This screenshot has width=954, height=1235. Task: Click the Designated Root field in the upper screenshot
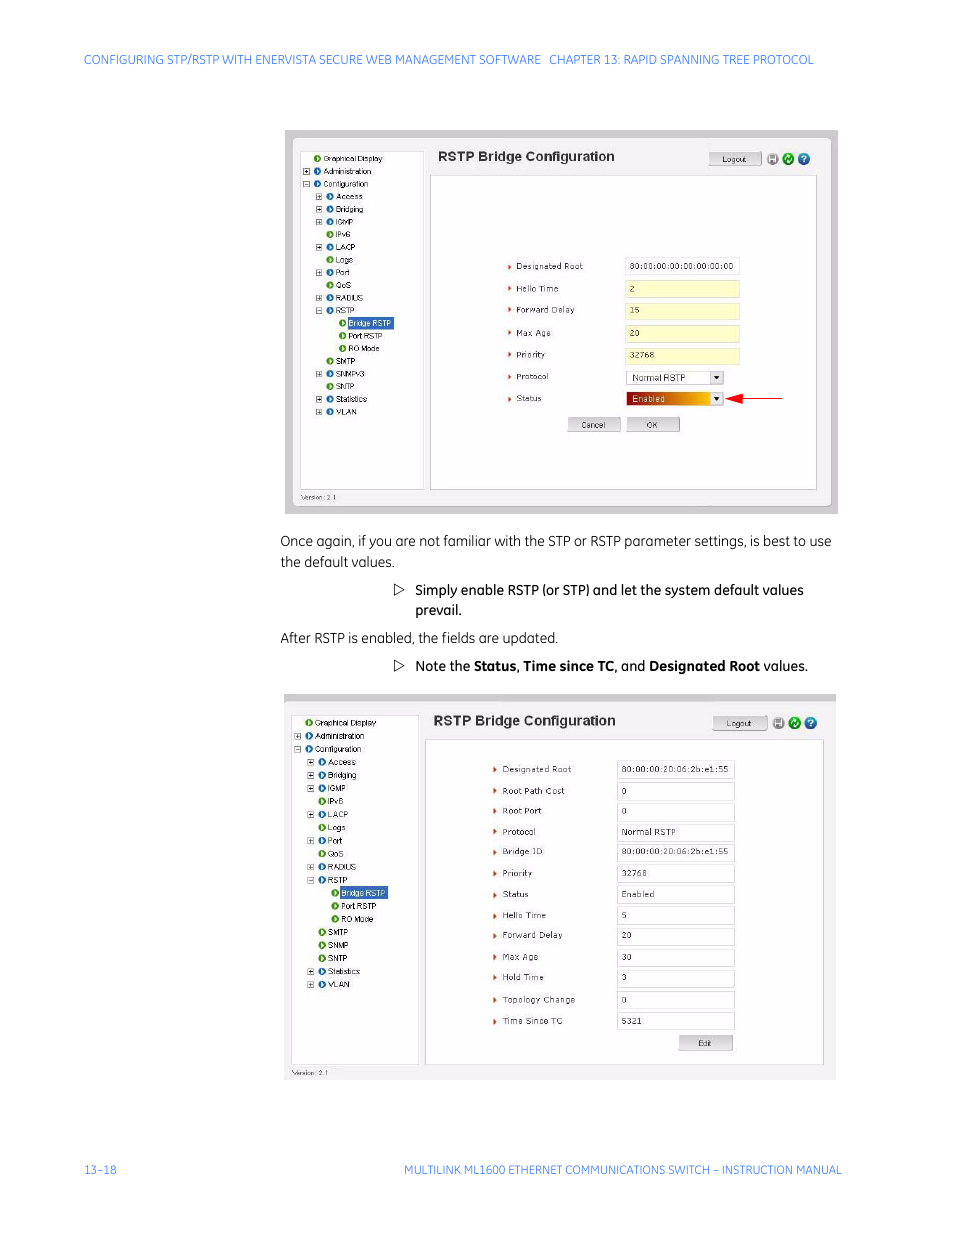(683, 266)
